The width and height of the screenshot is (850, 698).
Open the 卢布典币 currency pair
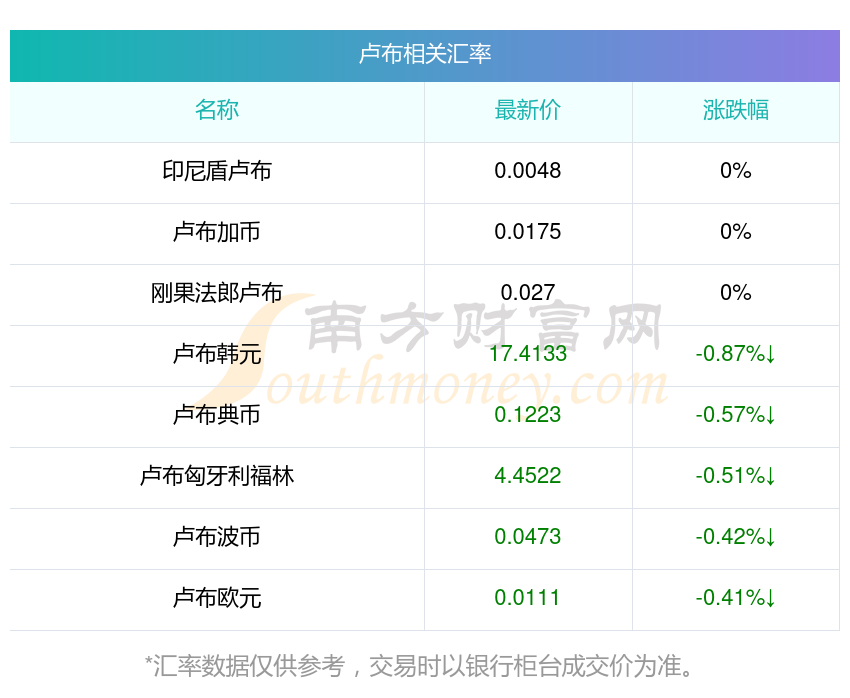pos(217,415)
